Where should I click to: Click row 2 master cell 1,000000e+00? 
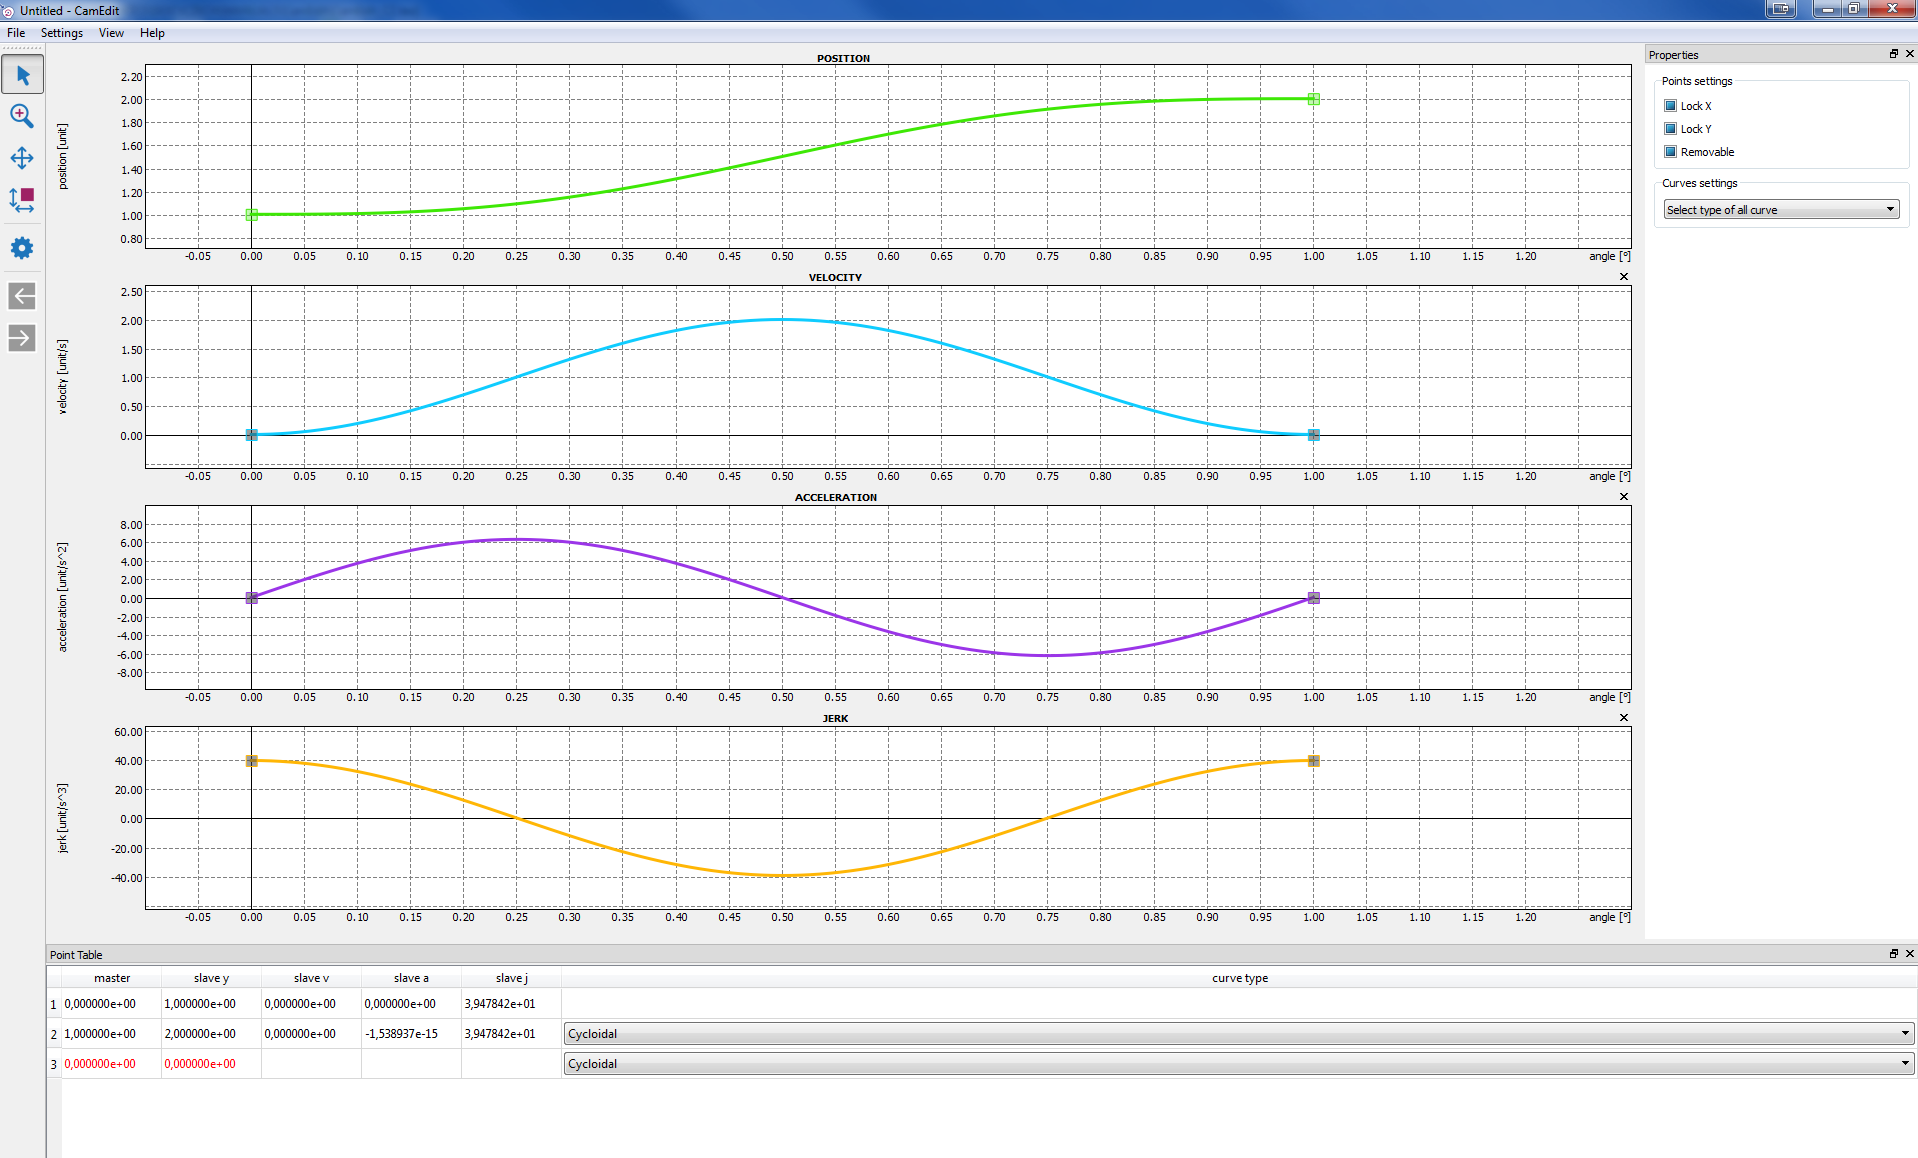point(112,1034)
